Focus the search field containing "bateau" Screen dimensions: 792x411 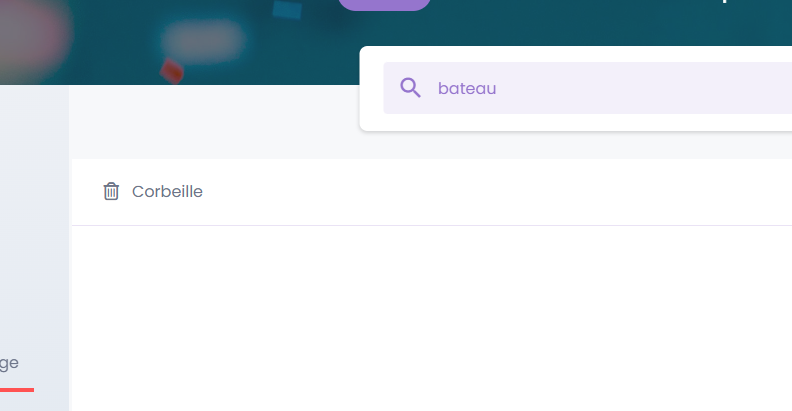tap(587, 88)
